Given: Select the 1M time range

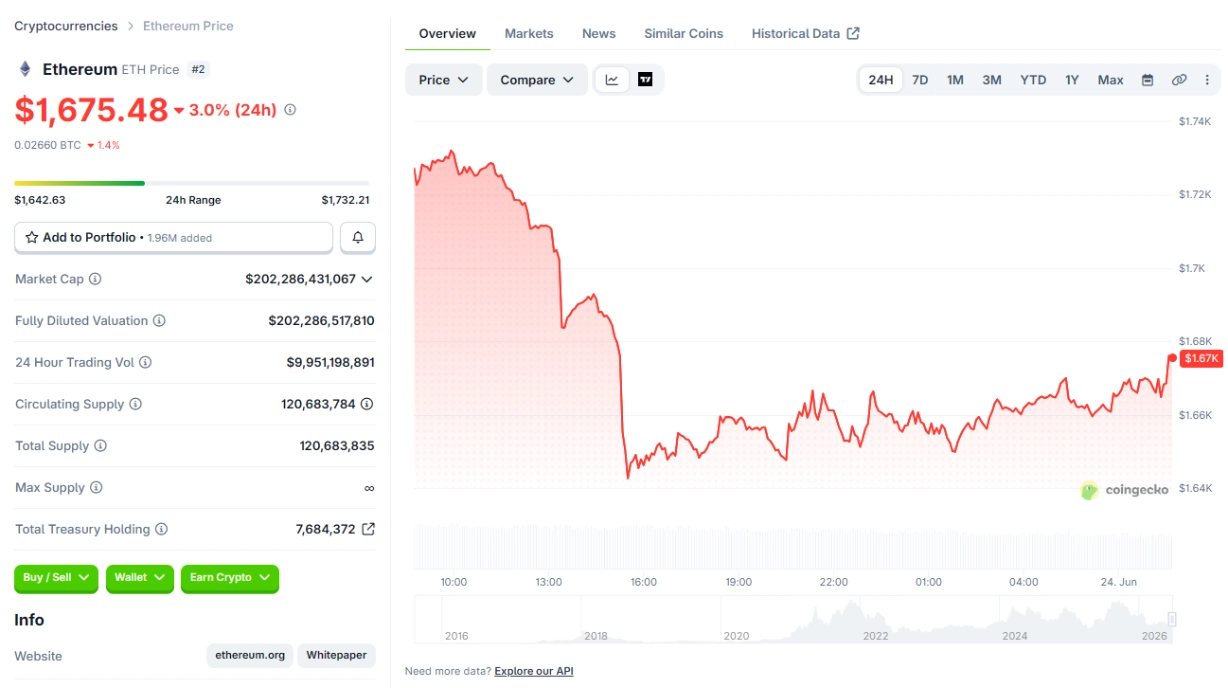Looking at the screenshot, I should (x=955, y=80).
